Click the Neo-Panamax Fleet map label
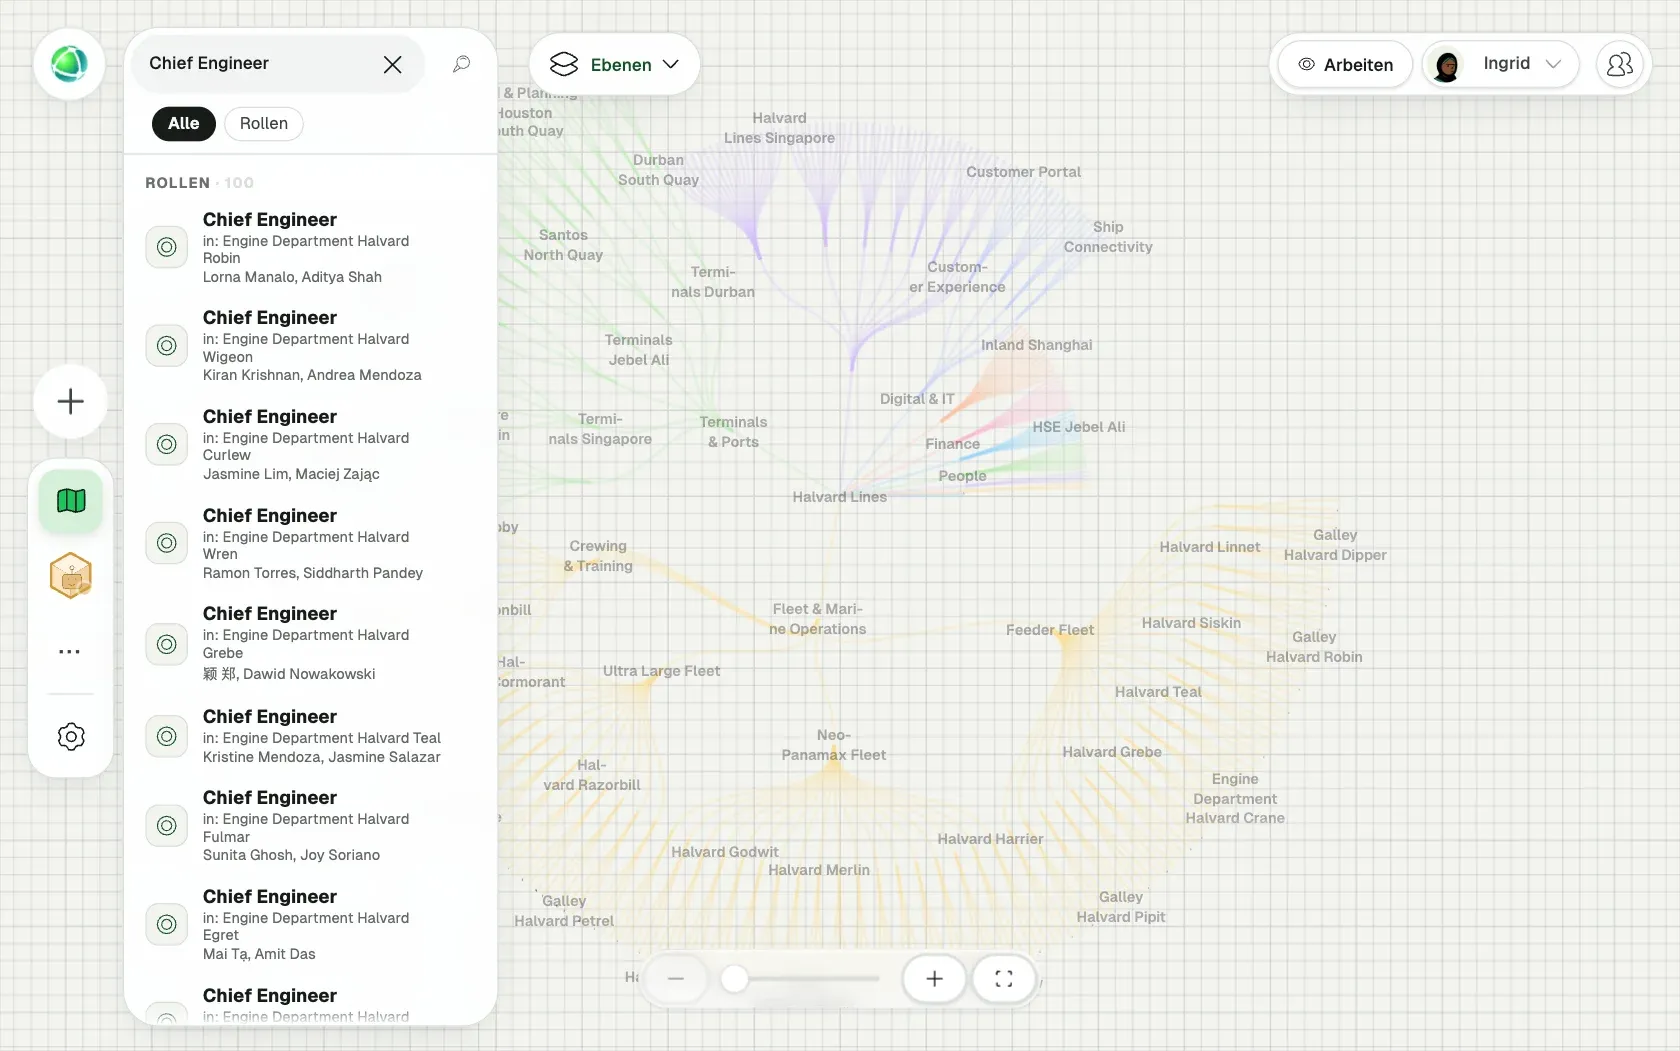 coord(834,745)
